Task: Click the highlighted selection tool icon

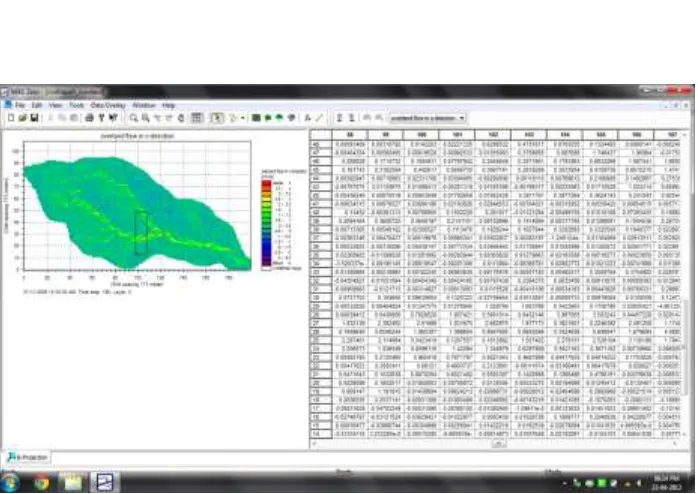Action: coord(217,118)
